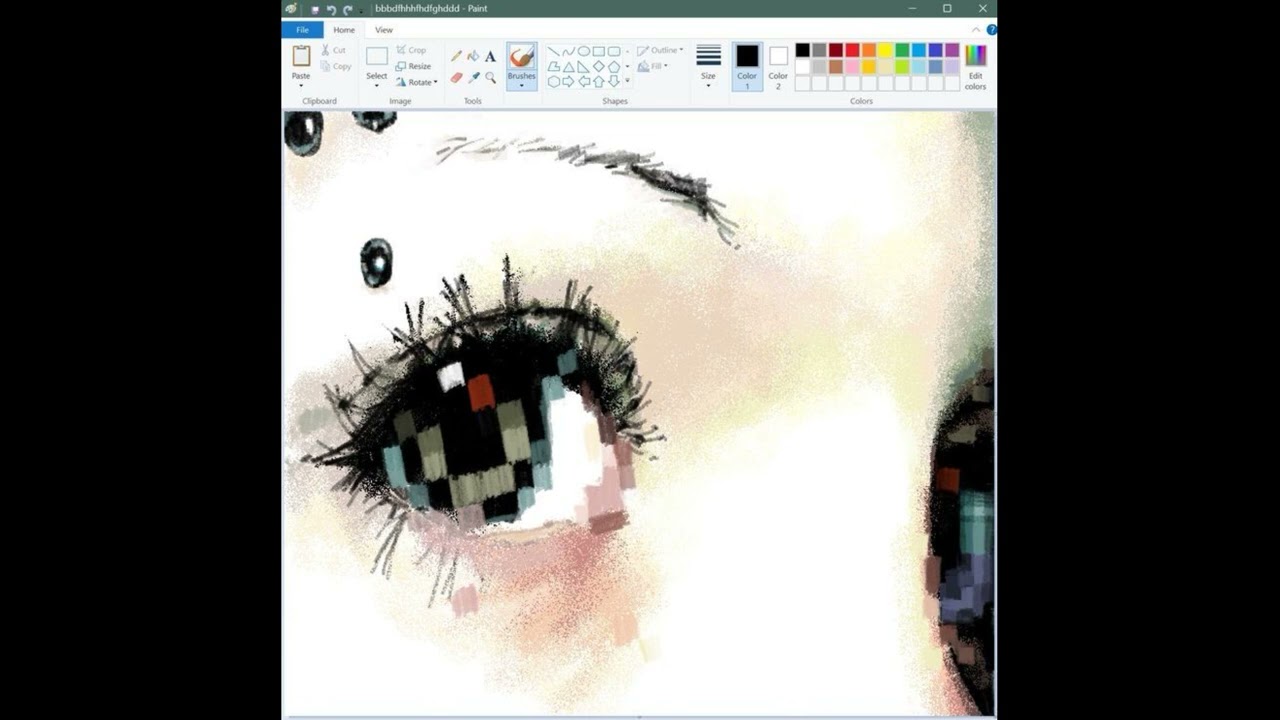1280x720 pixels.
Task: Choose the Rectangle shape
Action: pos(598,51)
